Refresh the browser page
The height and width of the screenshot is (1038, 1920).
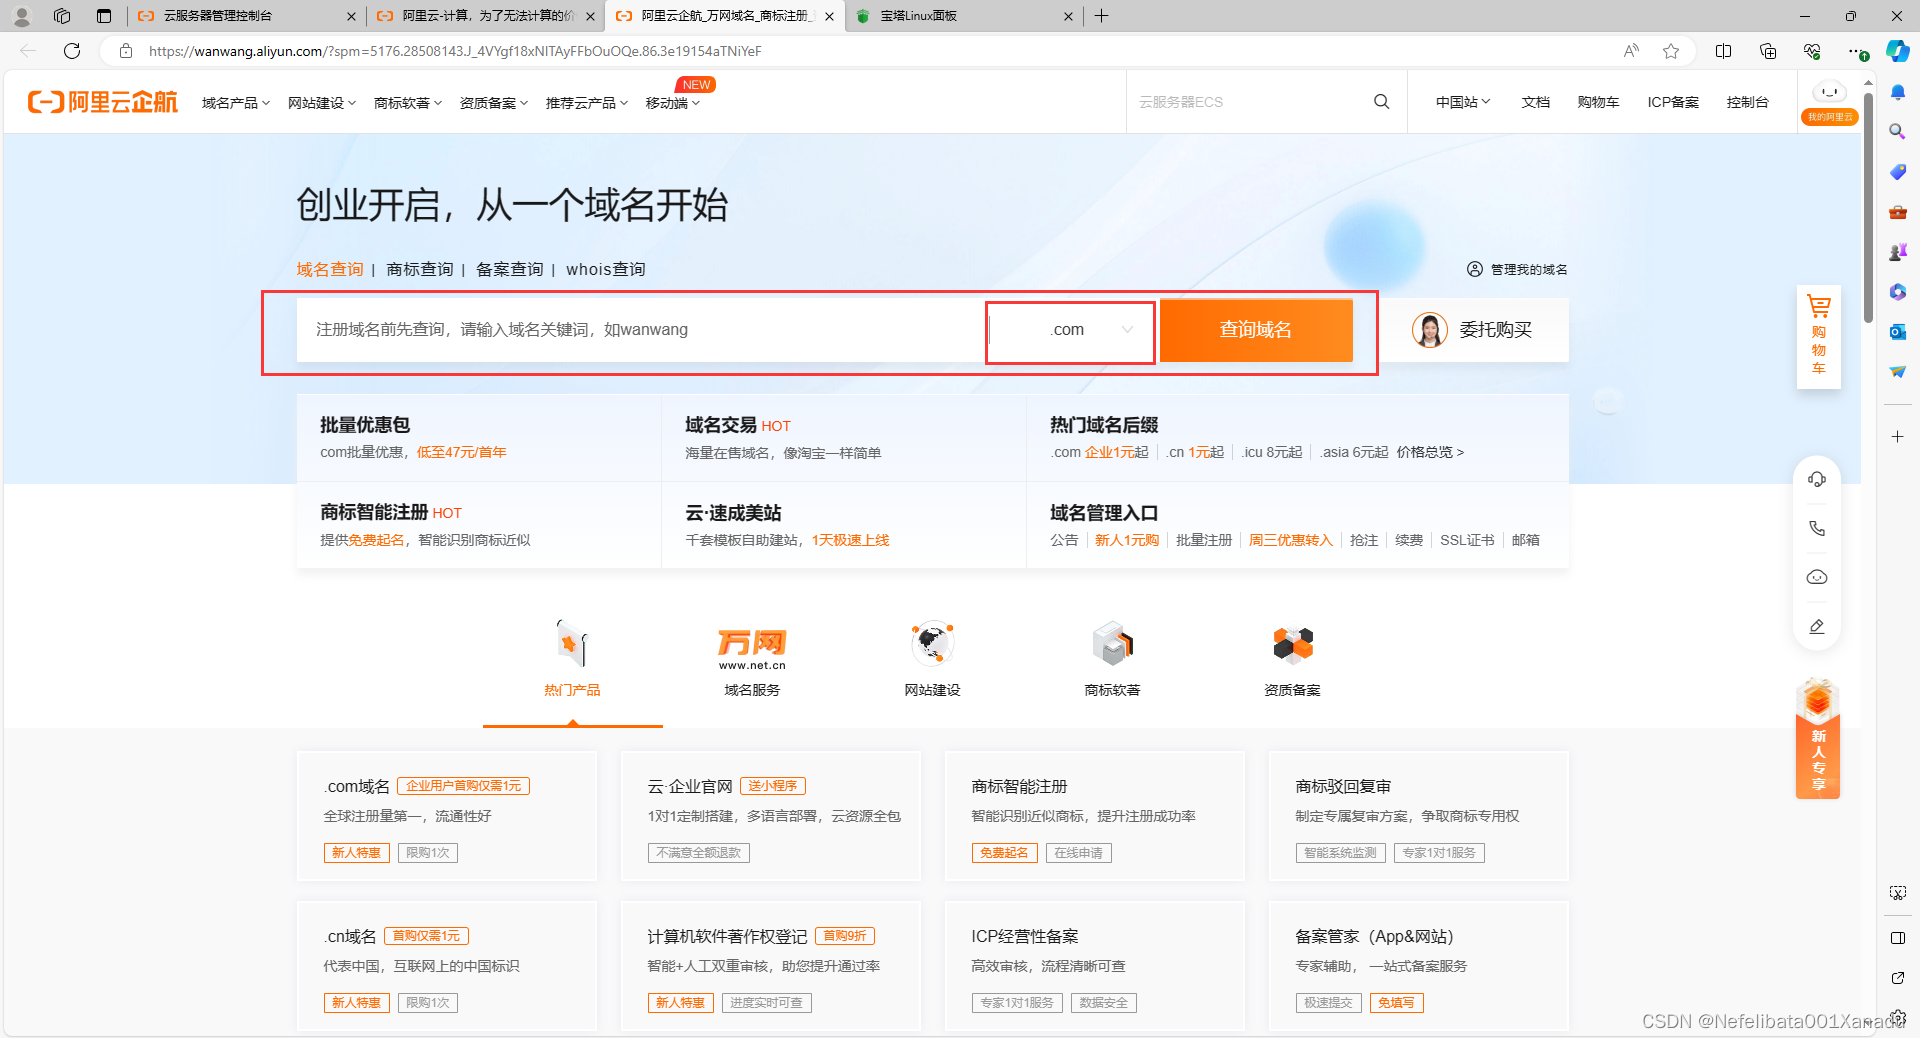(x=72, y=51)
